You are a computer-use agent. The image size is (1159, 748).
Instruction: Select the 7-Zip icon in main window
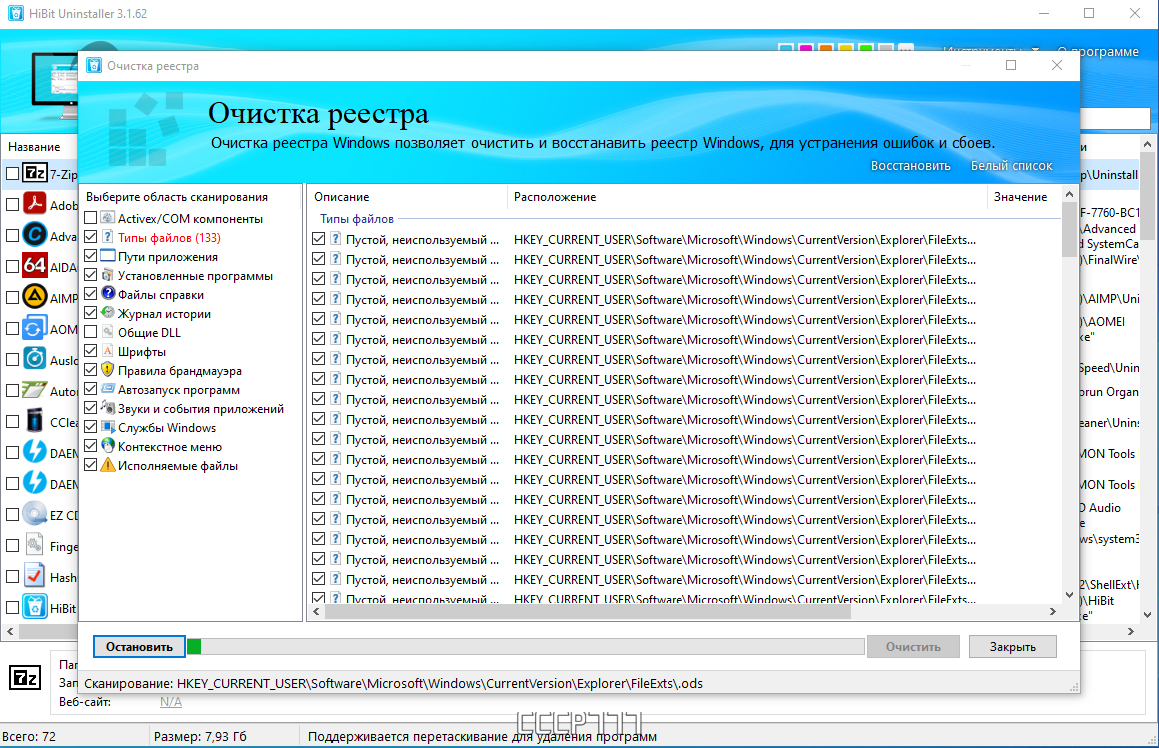click(x=35, y=173)
